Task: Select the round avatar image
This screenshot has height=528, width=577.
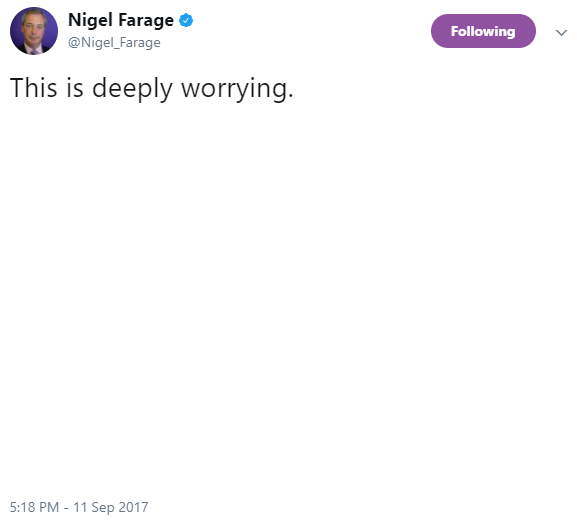Action: 34,31
